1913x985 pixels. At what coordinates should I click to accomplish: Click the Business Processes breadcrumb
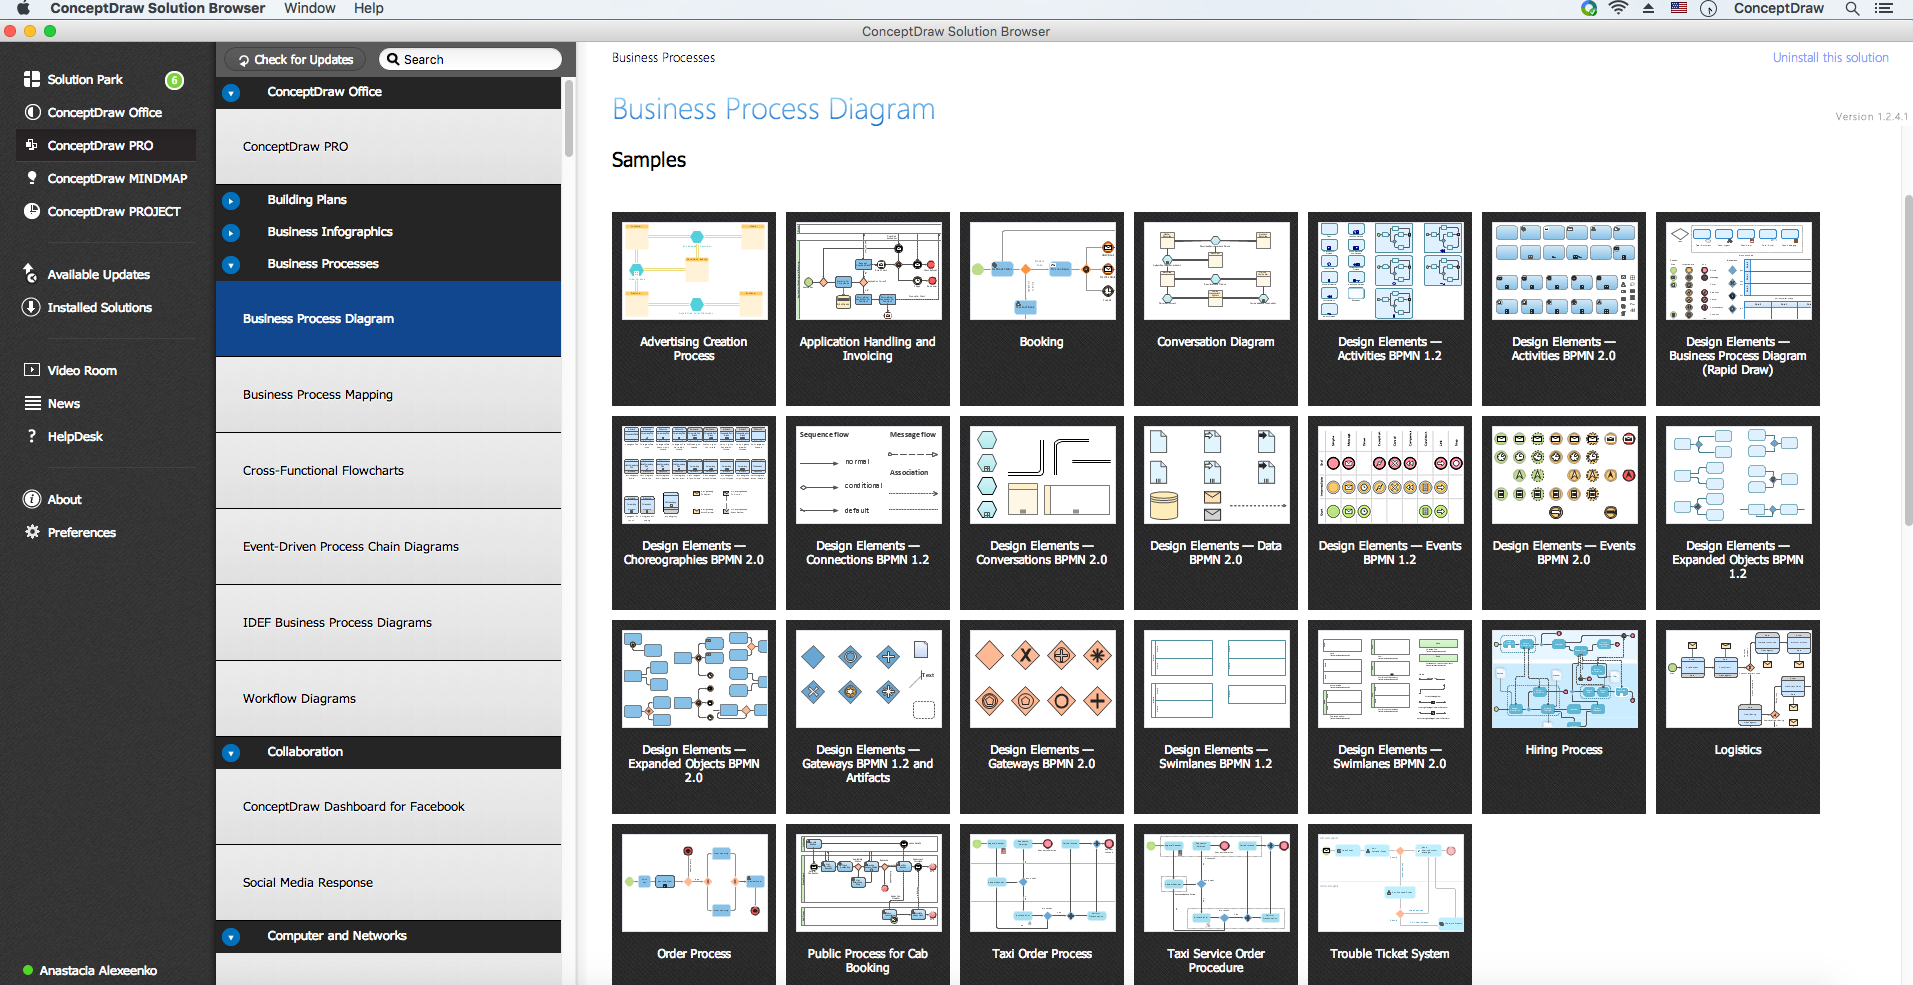tap(663, 58)
